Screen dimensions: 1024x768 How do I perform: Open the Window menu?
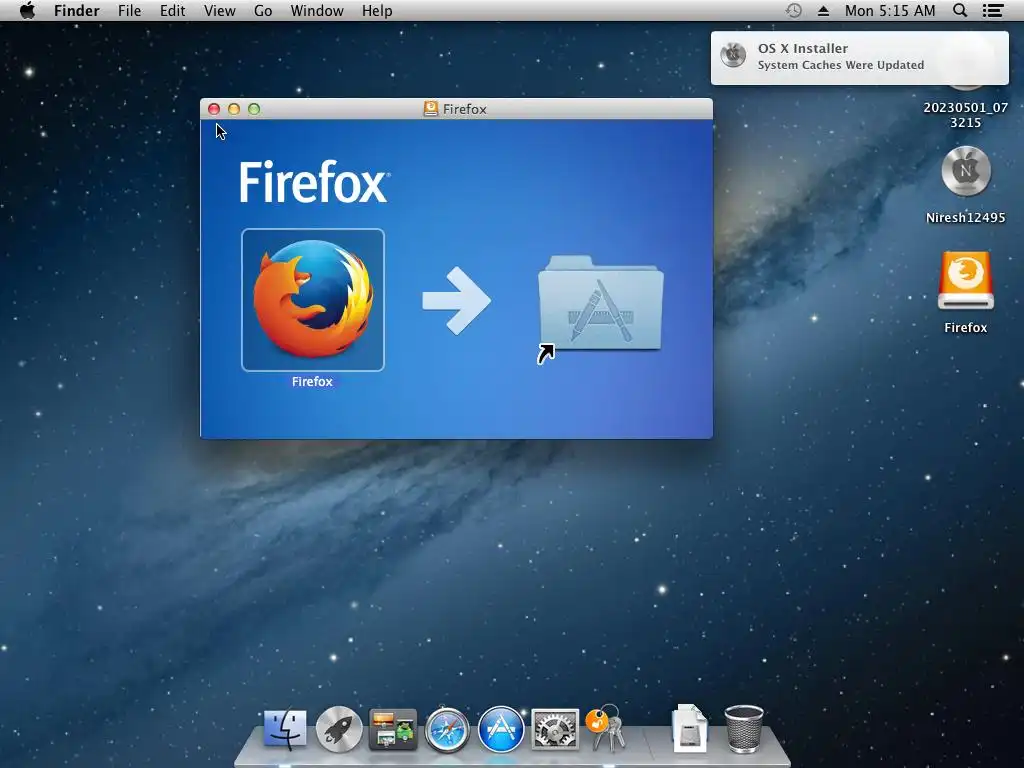pos(317,10)
